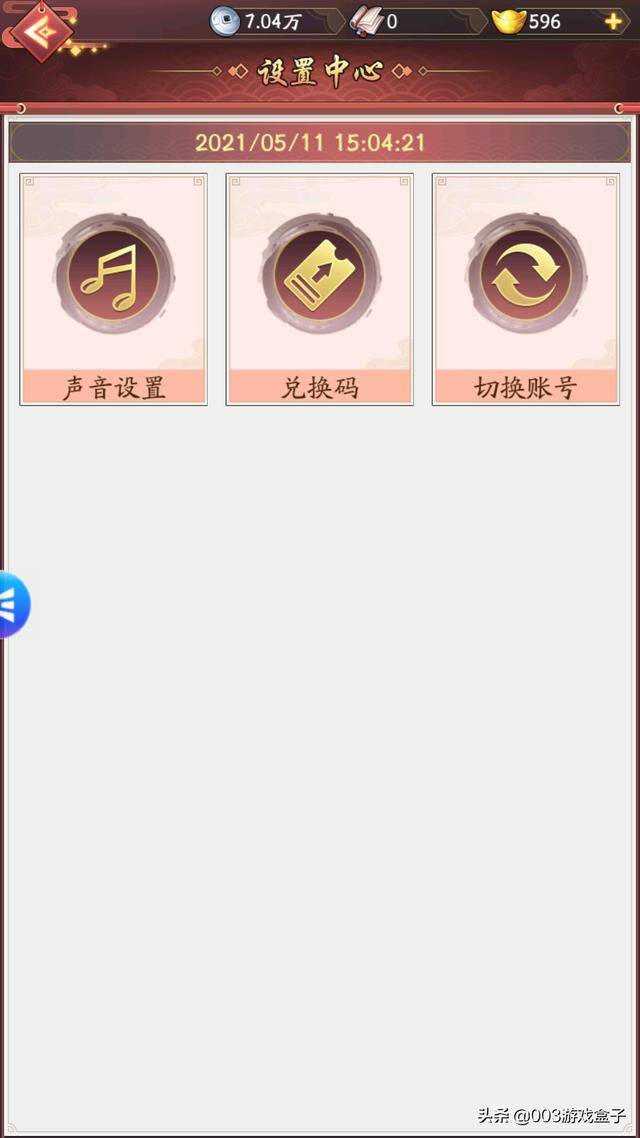Add gold with the plus button

click(613, 22)
